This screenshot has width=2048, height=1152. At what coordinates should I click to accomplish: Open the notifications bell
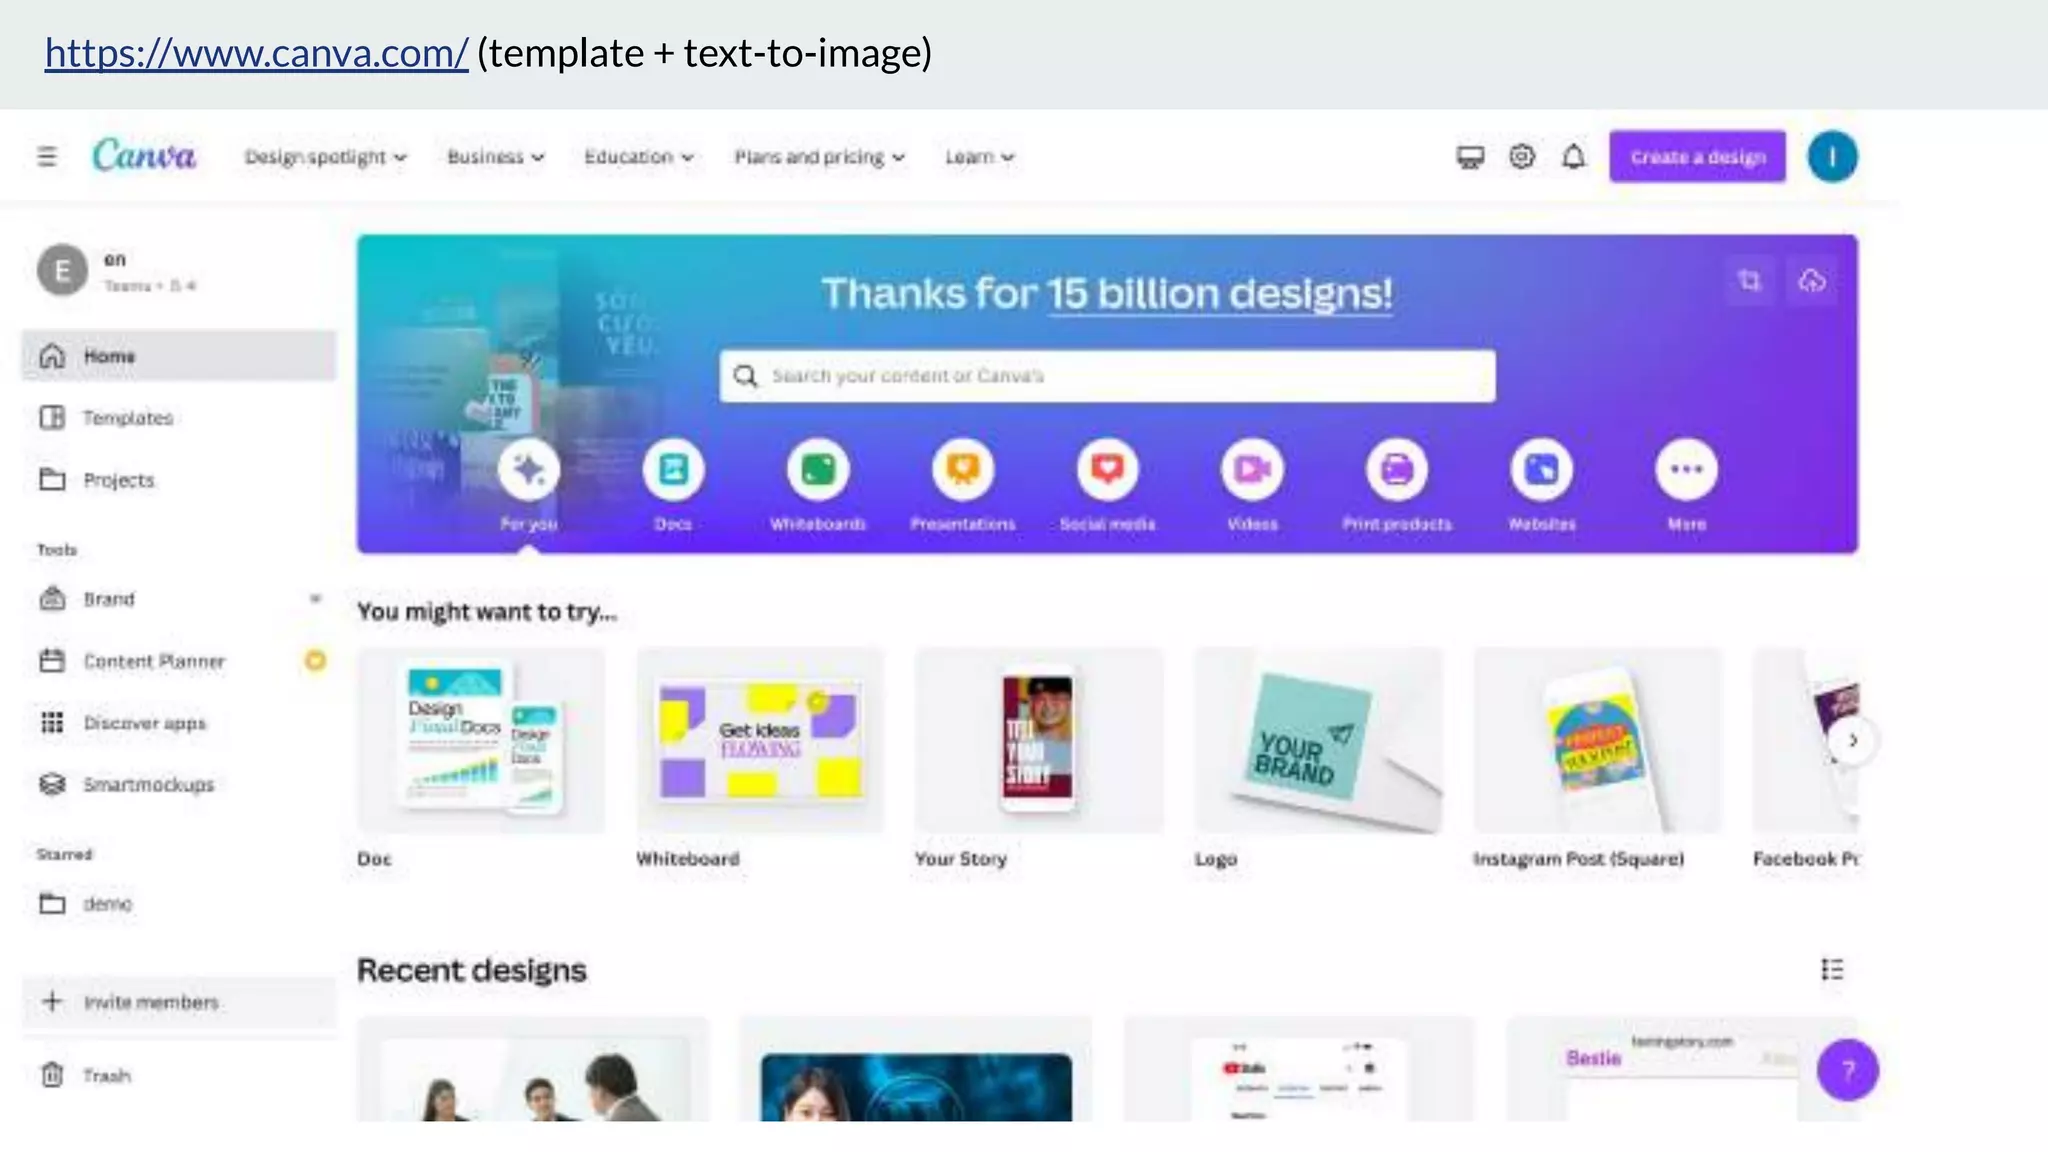(x=1574, y=157)
